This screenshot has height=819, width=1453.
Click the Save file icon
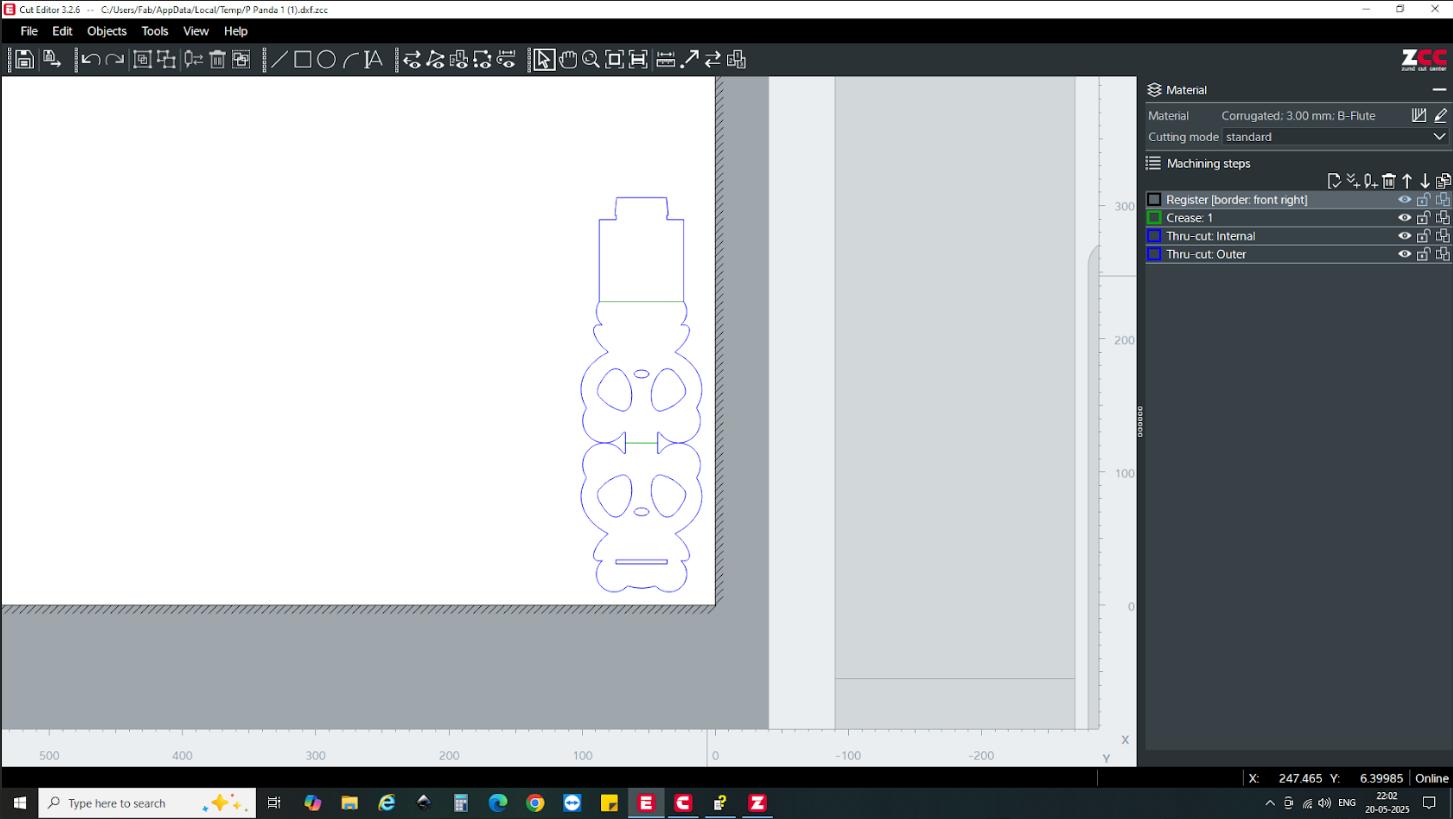pos(24,60)
